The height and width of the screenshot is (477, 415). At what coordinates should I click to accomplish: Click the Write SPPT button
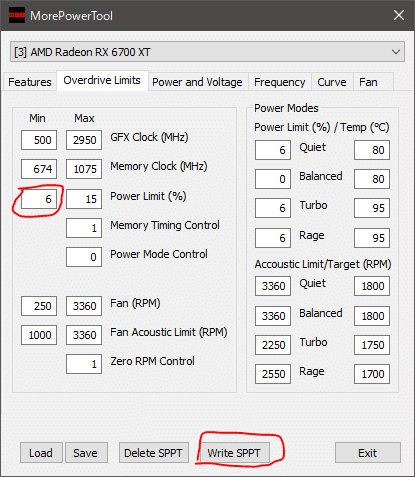[234, 453]
